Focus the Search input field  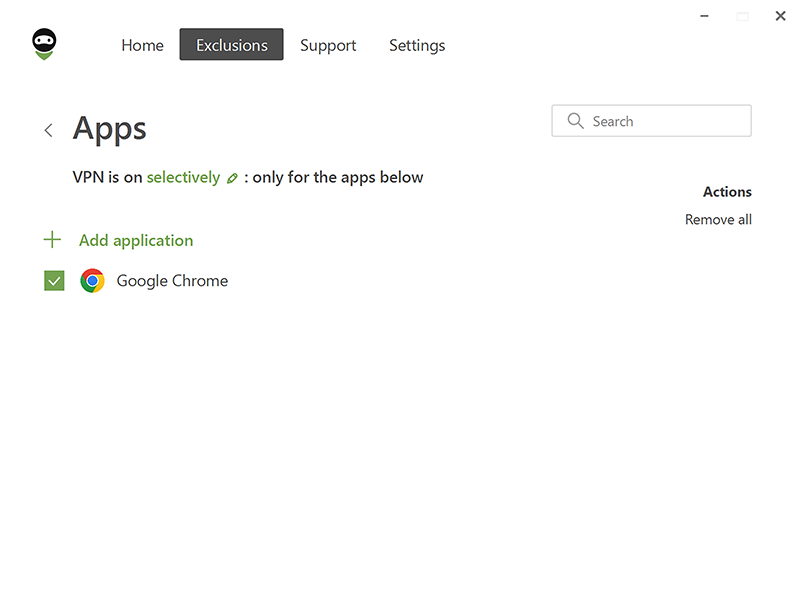point(651,121)
